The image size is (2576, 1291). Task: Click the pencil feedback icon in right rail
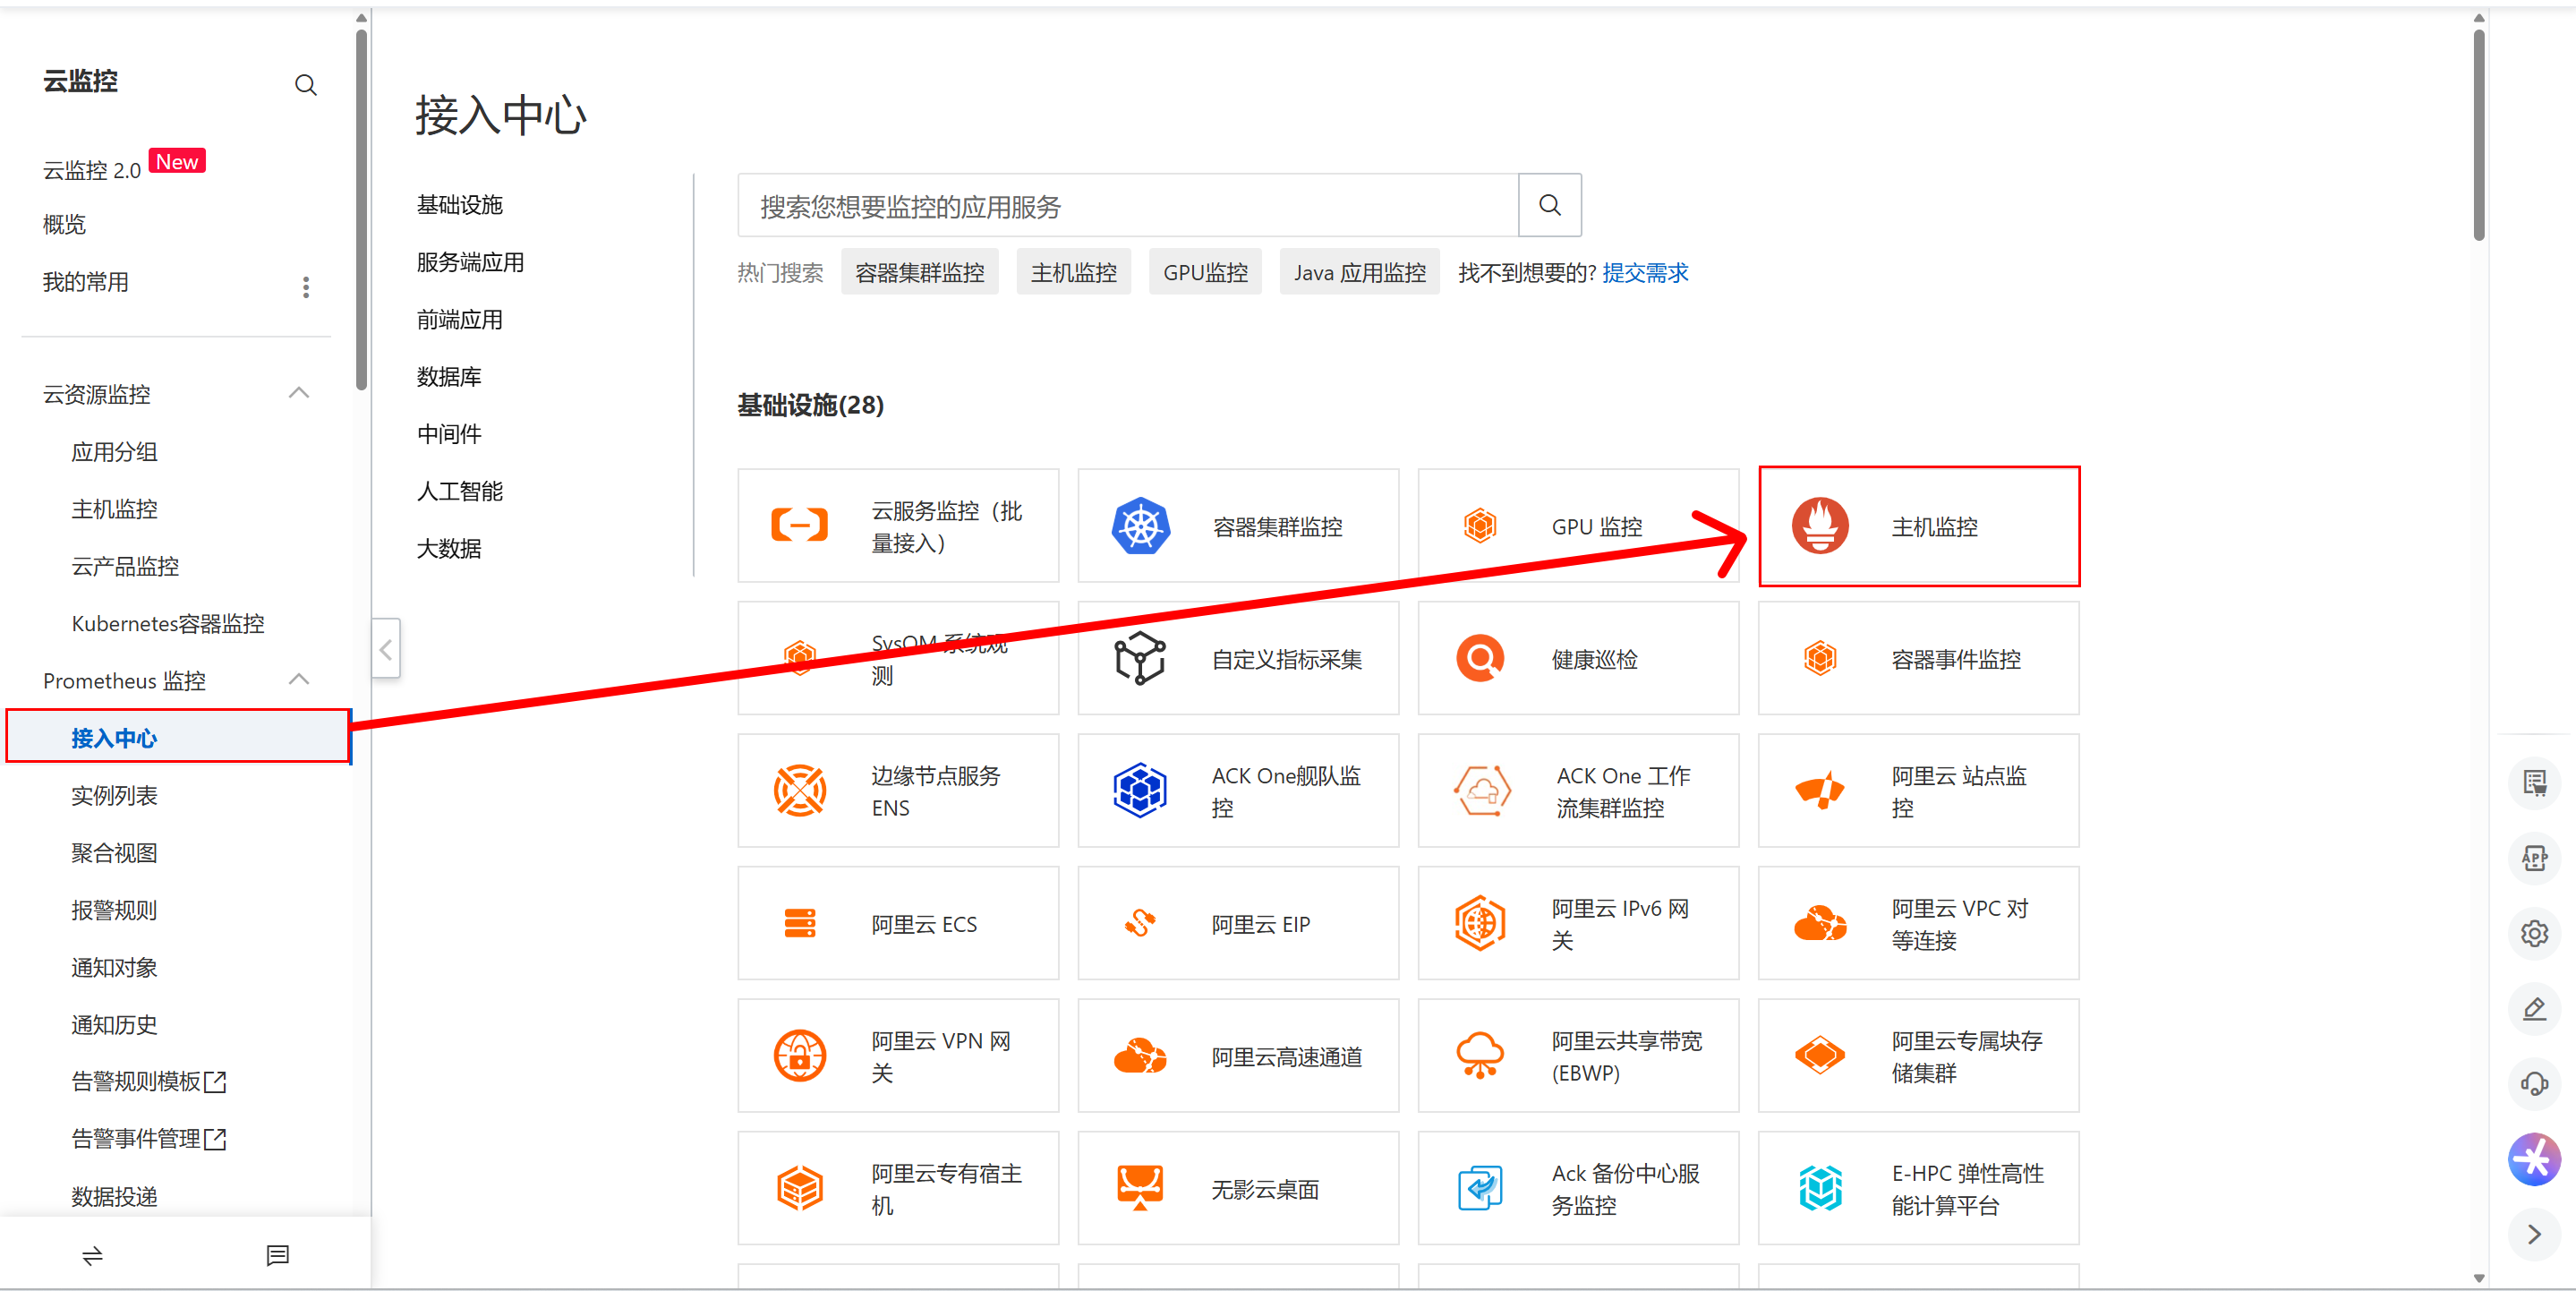2534,1008
